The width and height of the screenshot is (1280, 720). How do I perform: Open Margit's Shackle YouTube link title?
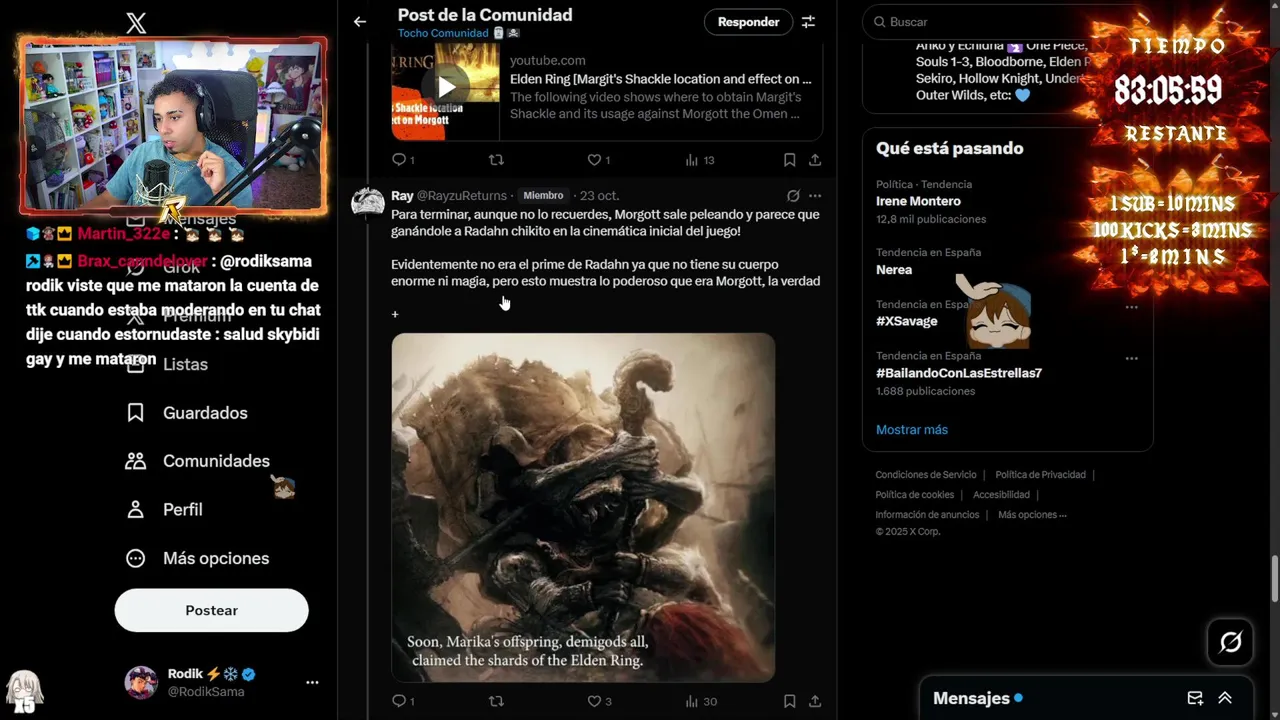(x=661, y=79)
